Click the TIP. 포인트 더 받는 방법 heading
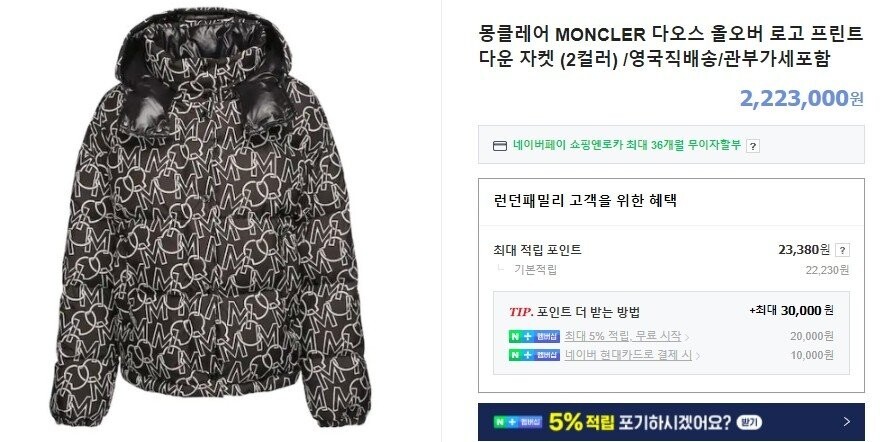Viewport: 895px width, 442px height. coord(574,312)
